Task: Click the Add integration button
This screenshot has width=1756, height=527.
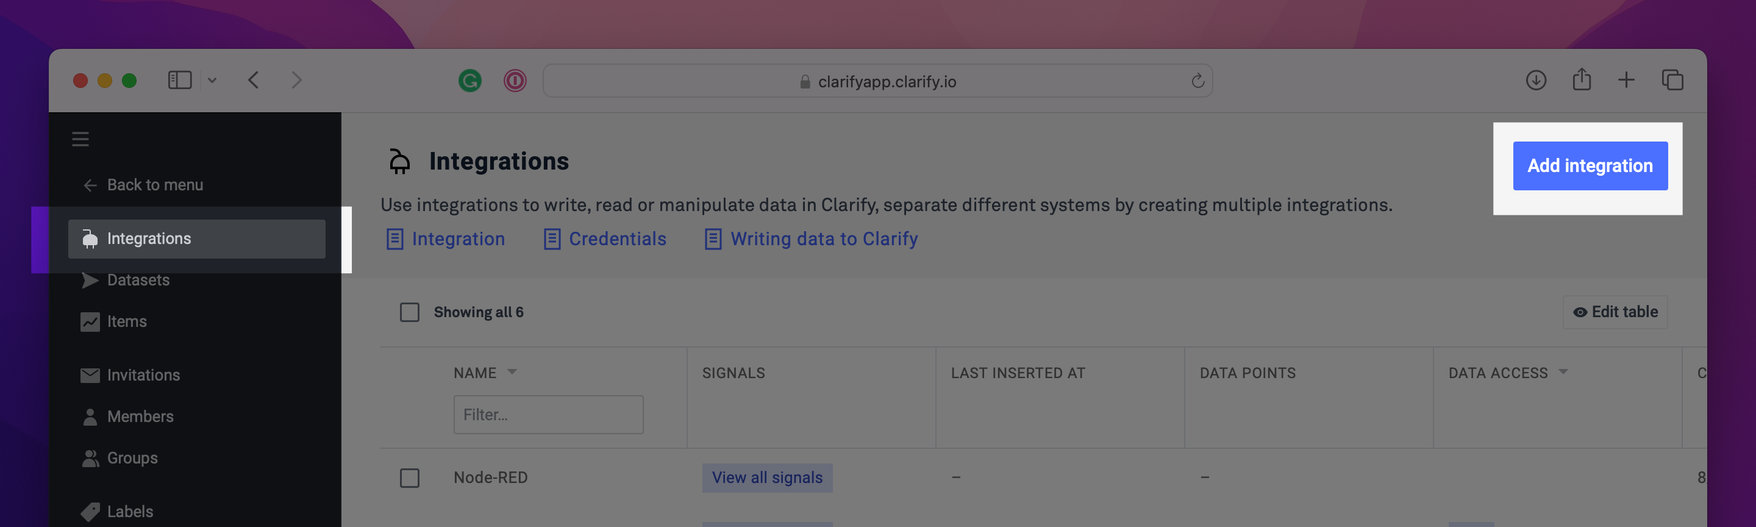Action: point(1590,166)
